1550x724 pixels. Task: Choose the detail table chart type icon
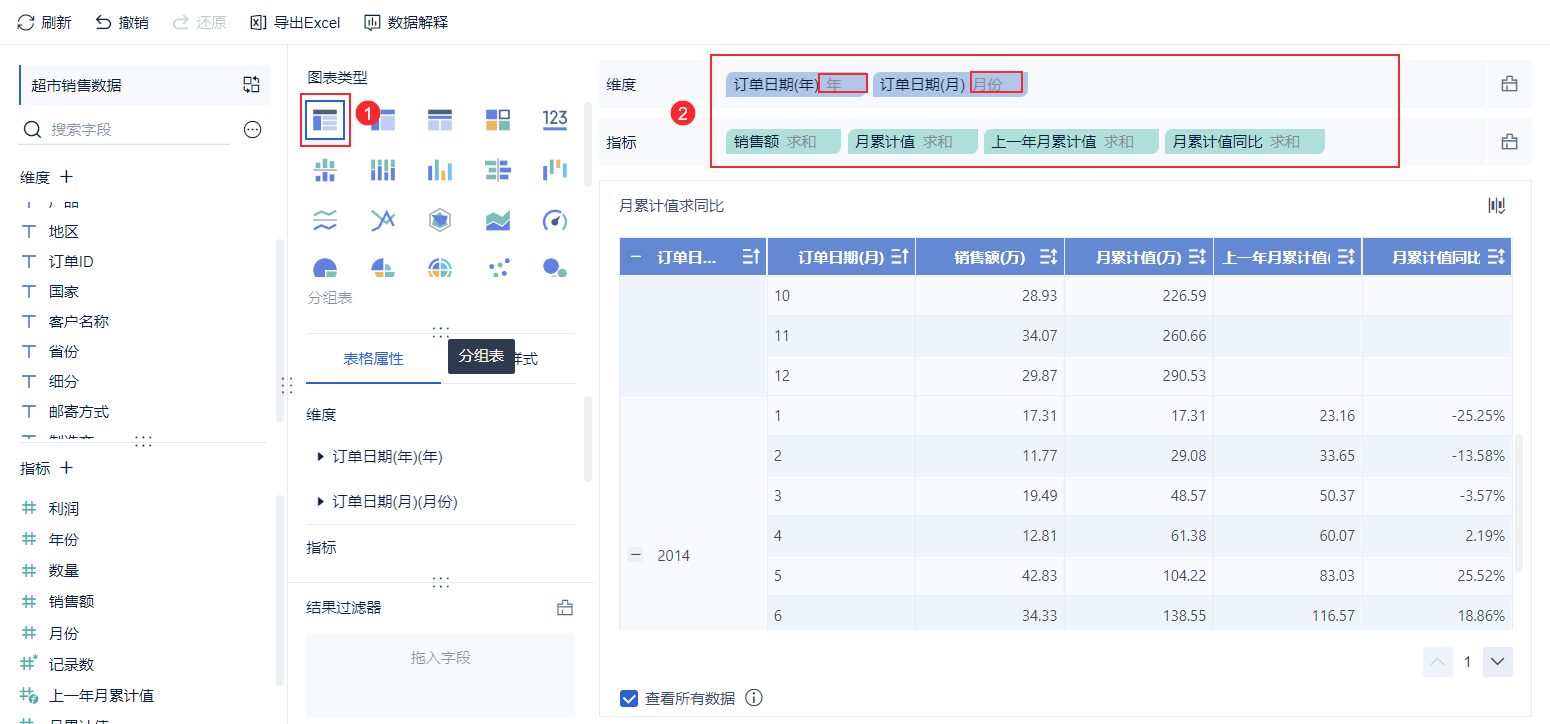pos(439,120)
